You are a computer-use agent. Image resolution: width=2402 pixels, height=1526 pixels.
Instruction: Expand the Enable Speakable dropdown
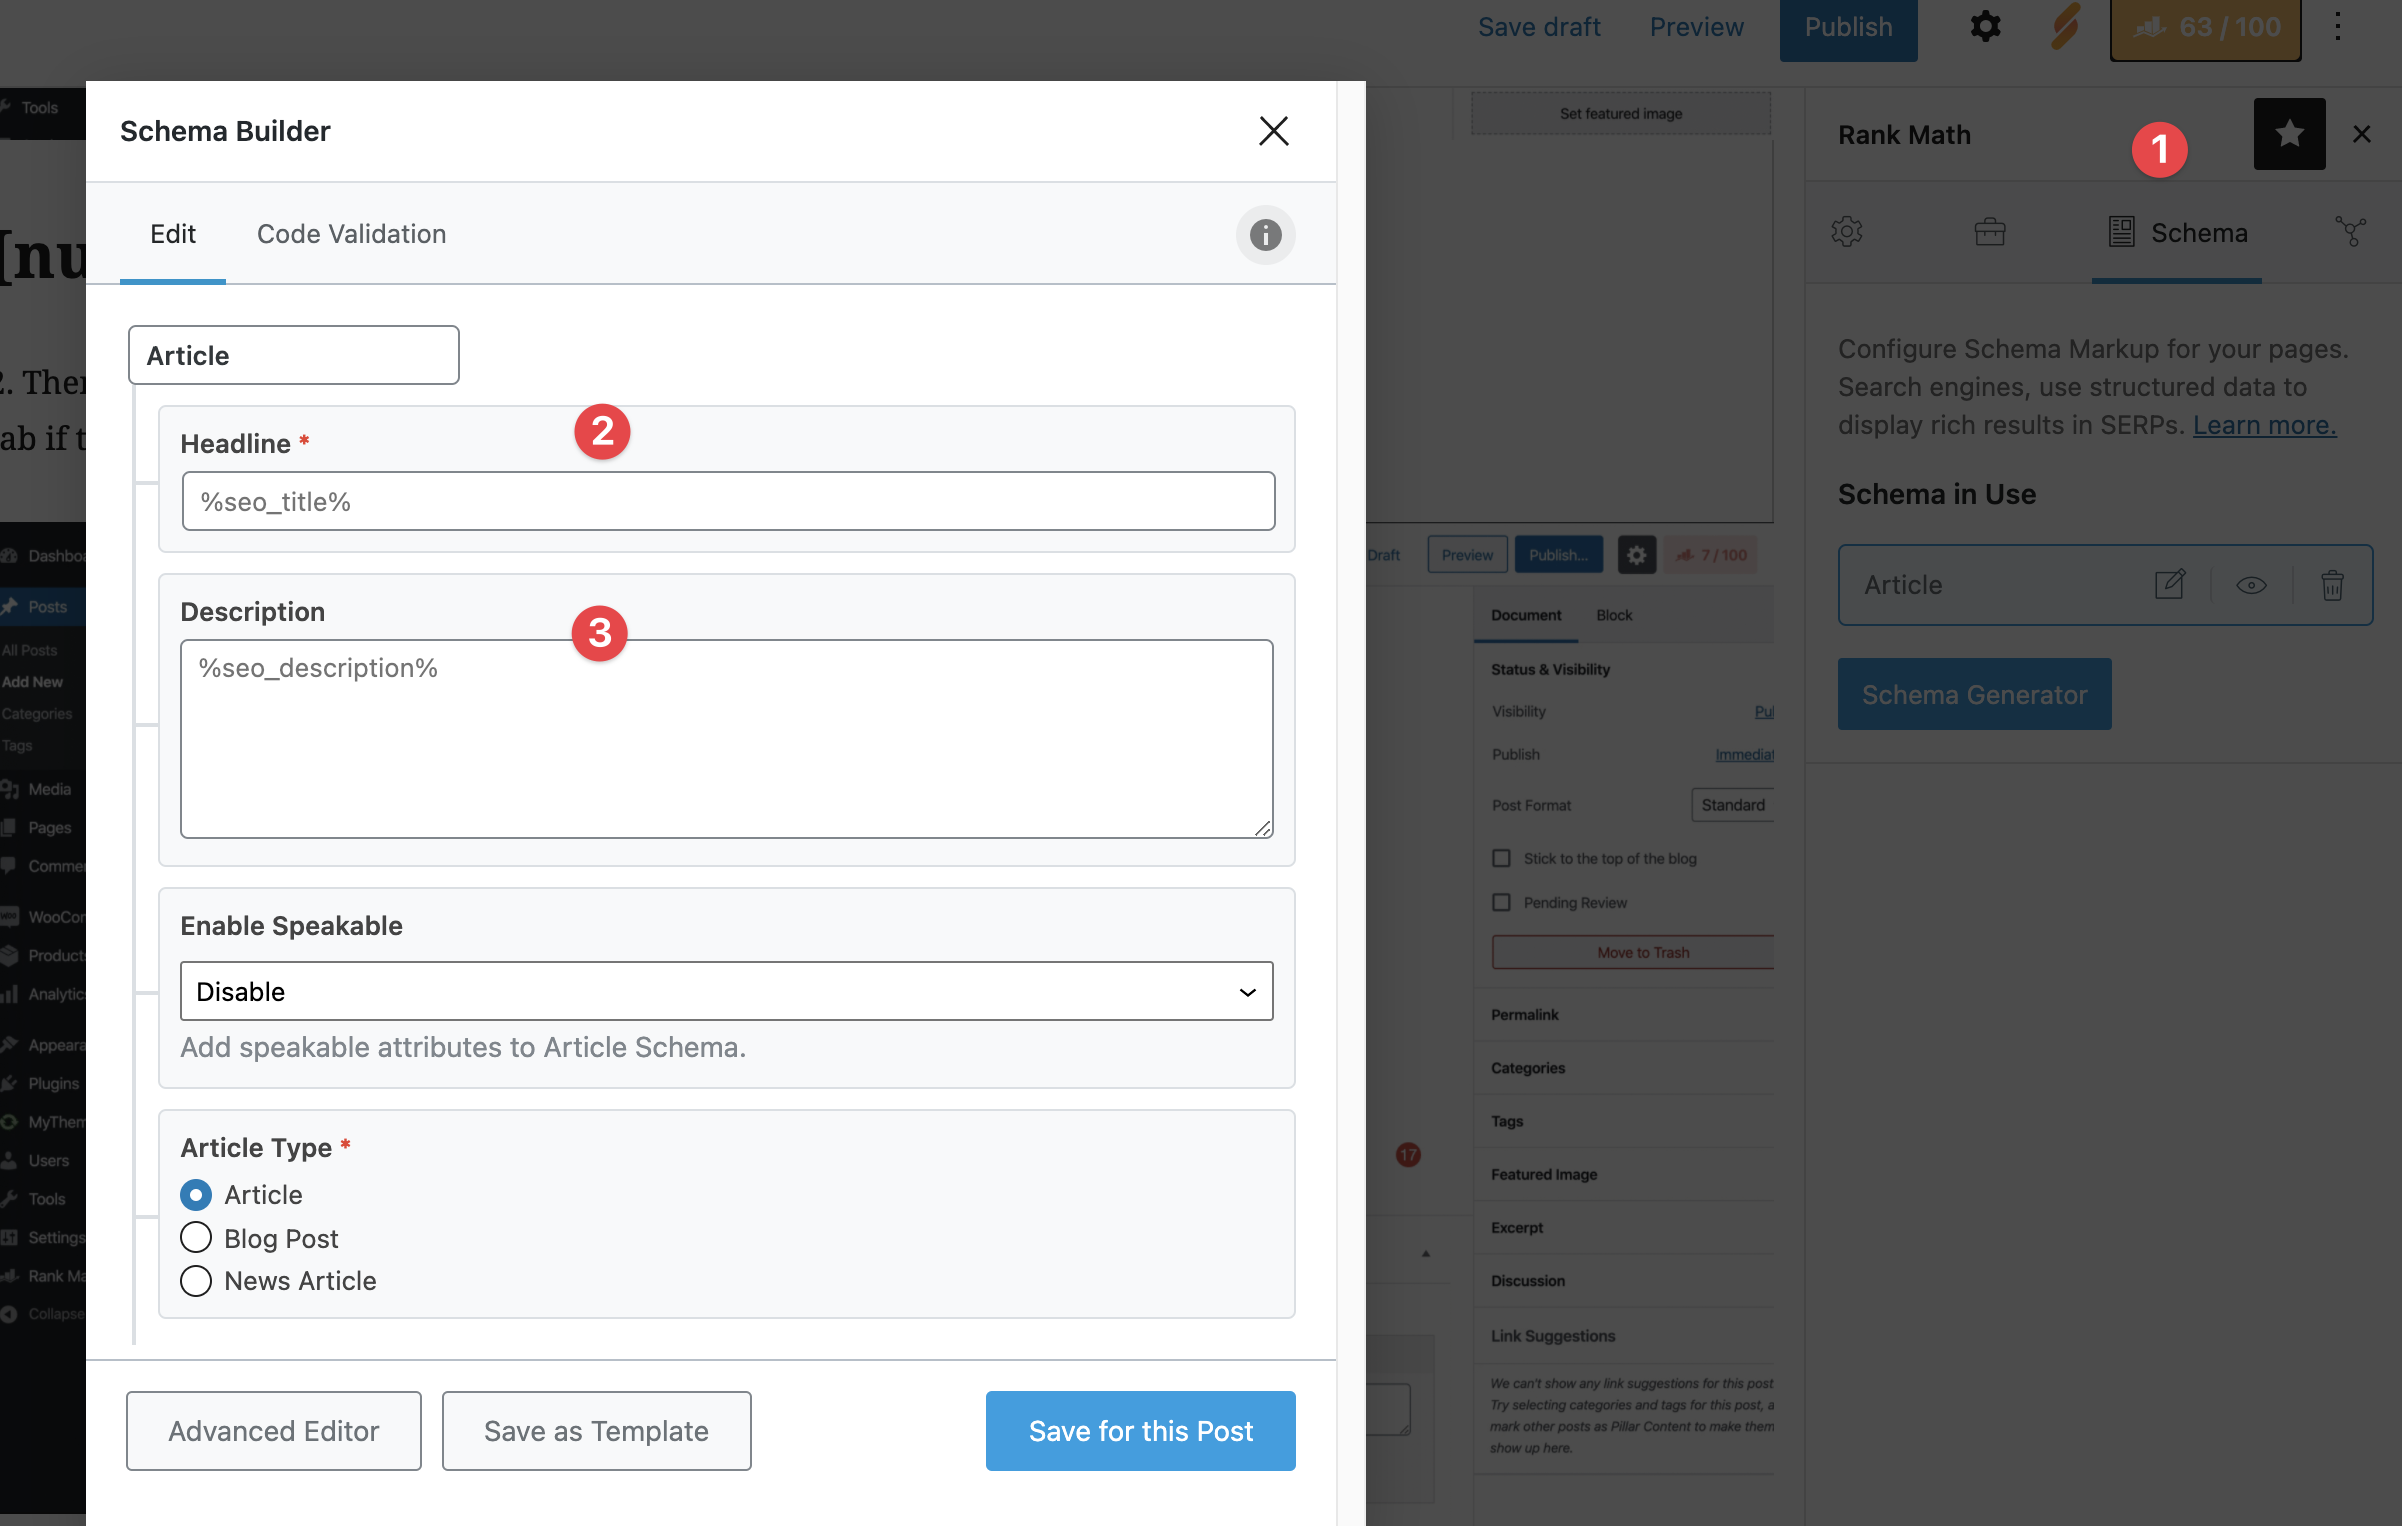tap(725, 990)
